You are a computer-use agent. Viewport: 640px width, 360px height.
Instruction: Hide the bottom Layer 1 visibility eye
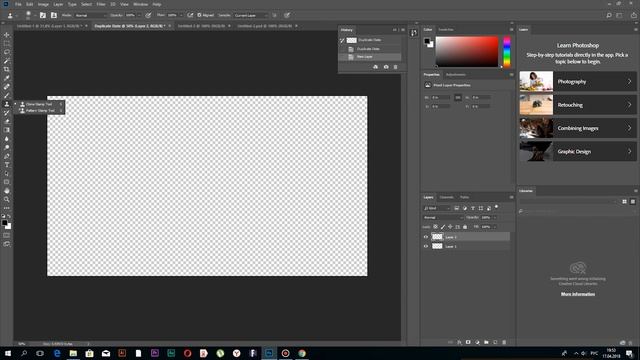coord(426,246)
